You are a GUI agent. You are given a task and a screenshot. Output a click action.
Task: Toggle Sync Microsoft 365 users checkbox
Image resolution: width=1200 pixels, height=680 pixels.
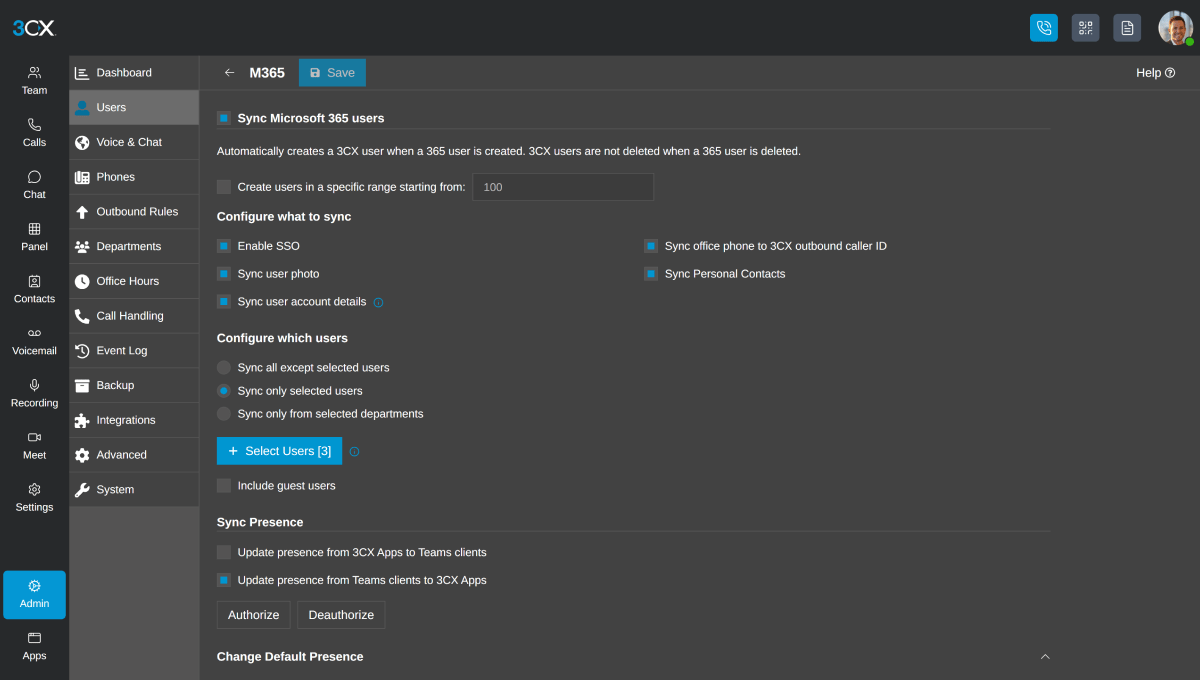(224, 118)
